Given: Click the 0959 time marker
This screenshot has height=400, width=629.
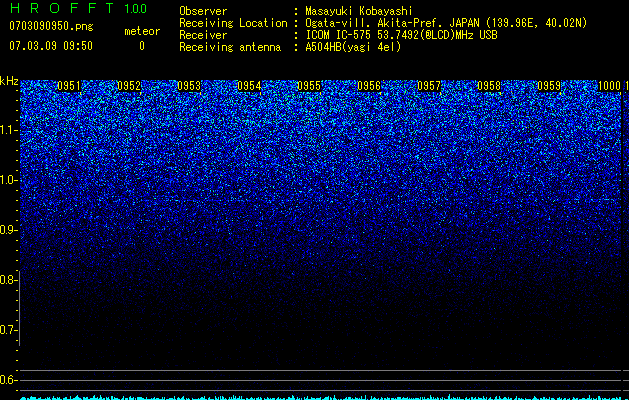Looking at the screenshot, I should click(549, 86).
